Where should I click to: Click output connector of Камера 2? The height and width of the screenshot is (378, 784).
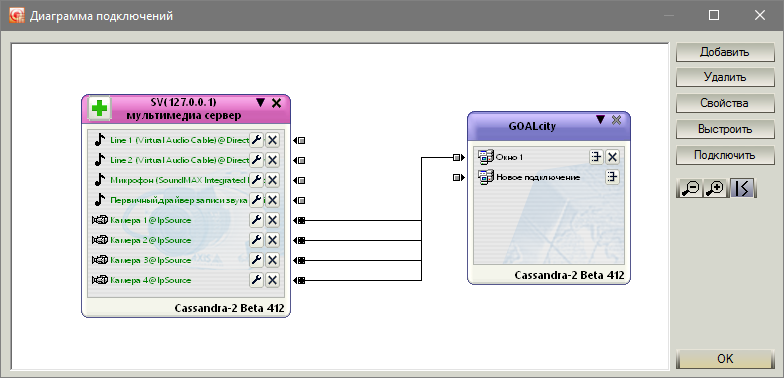point(300,240)
